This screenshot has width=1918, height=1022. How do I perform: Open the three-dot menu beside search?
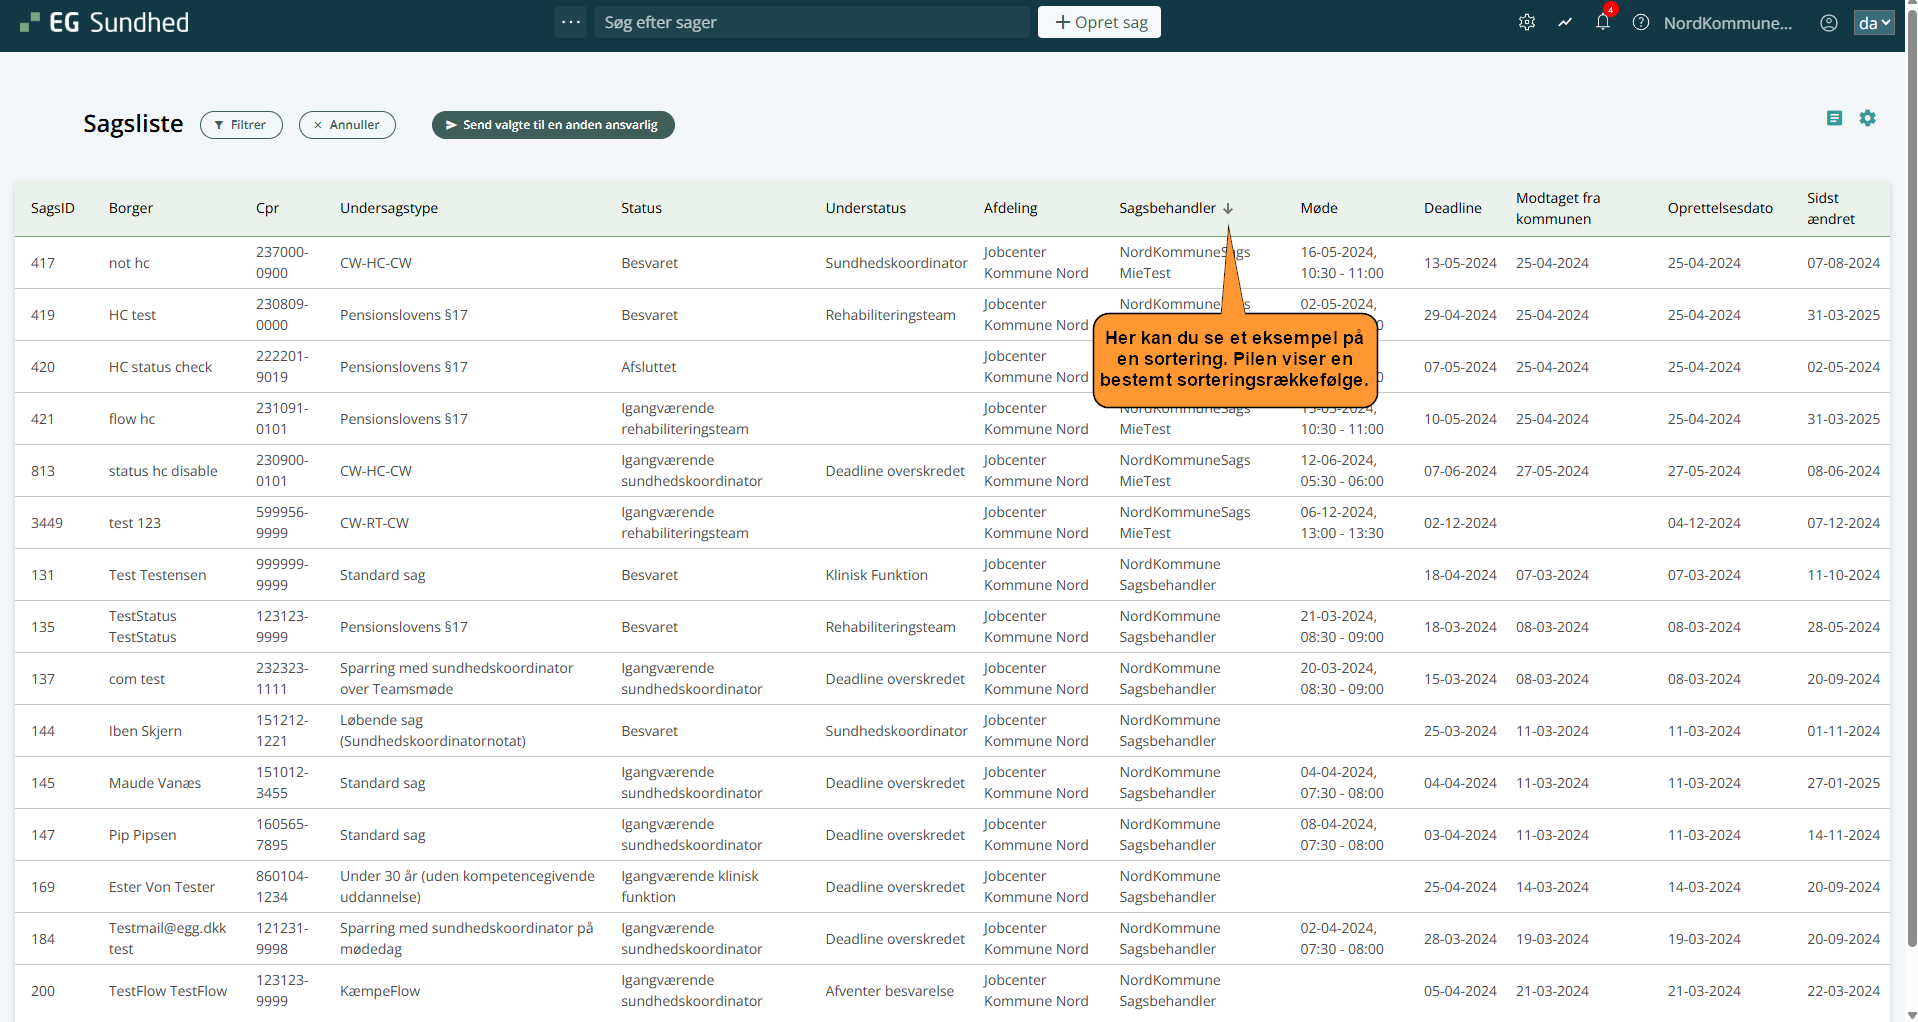point(571,22)
